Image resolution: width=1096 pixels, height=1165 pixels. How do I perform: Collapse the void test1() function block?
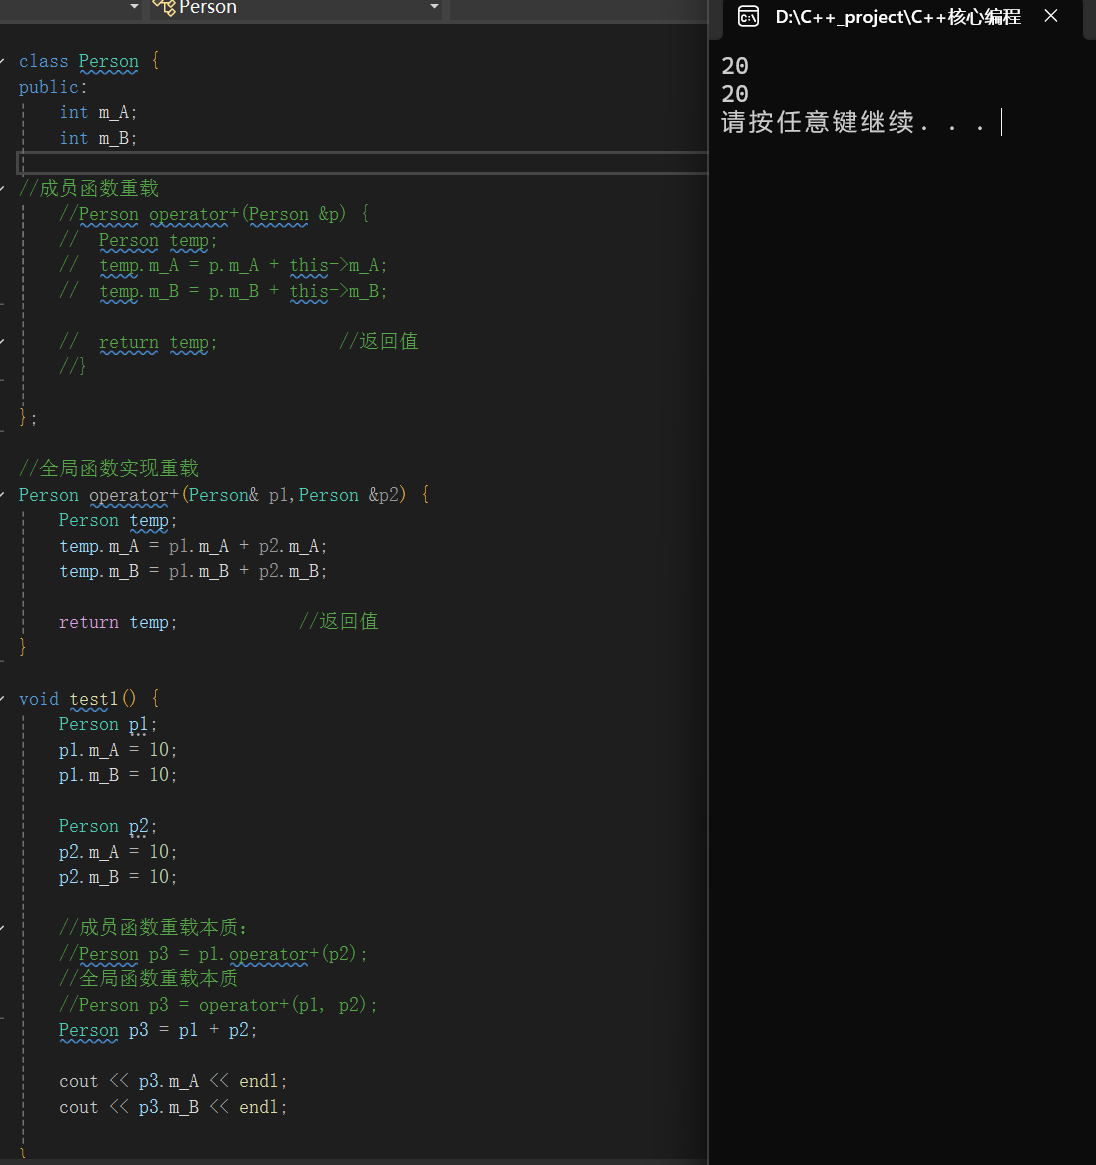2,698
